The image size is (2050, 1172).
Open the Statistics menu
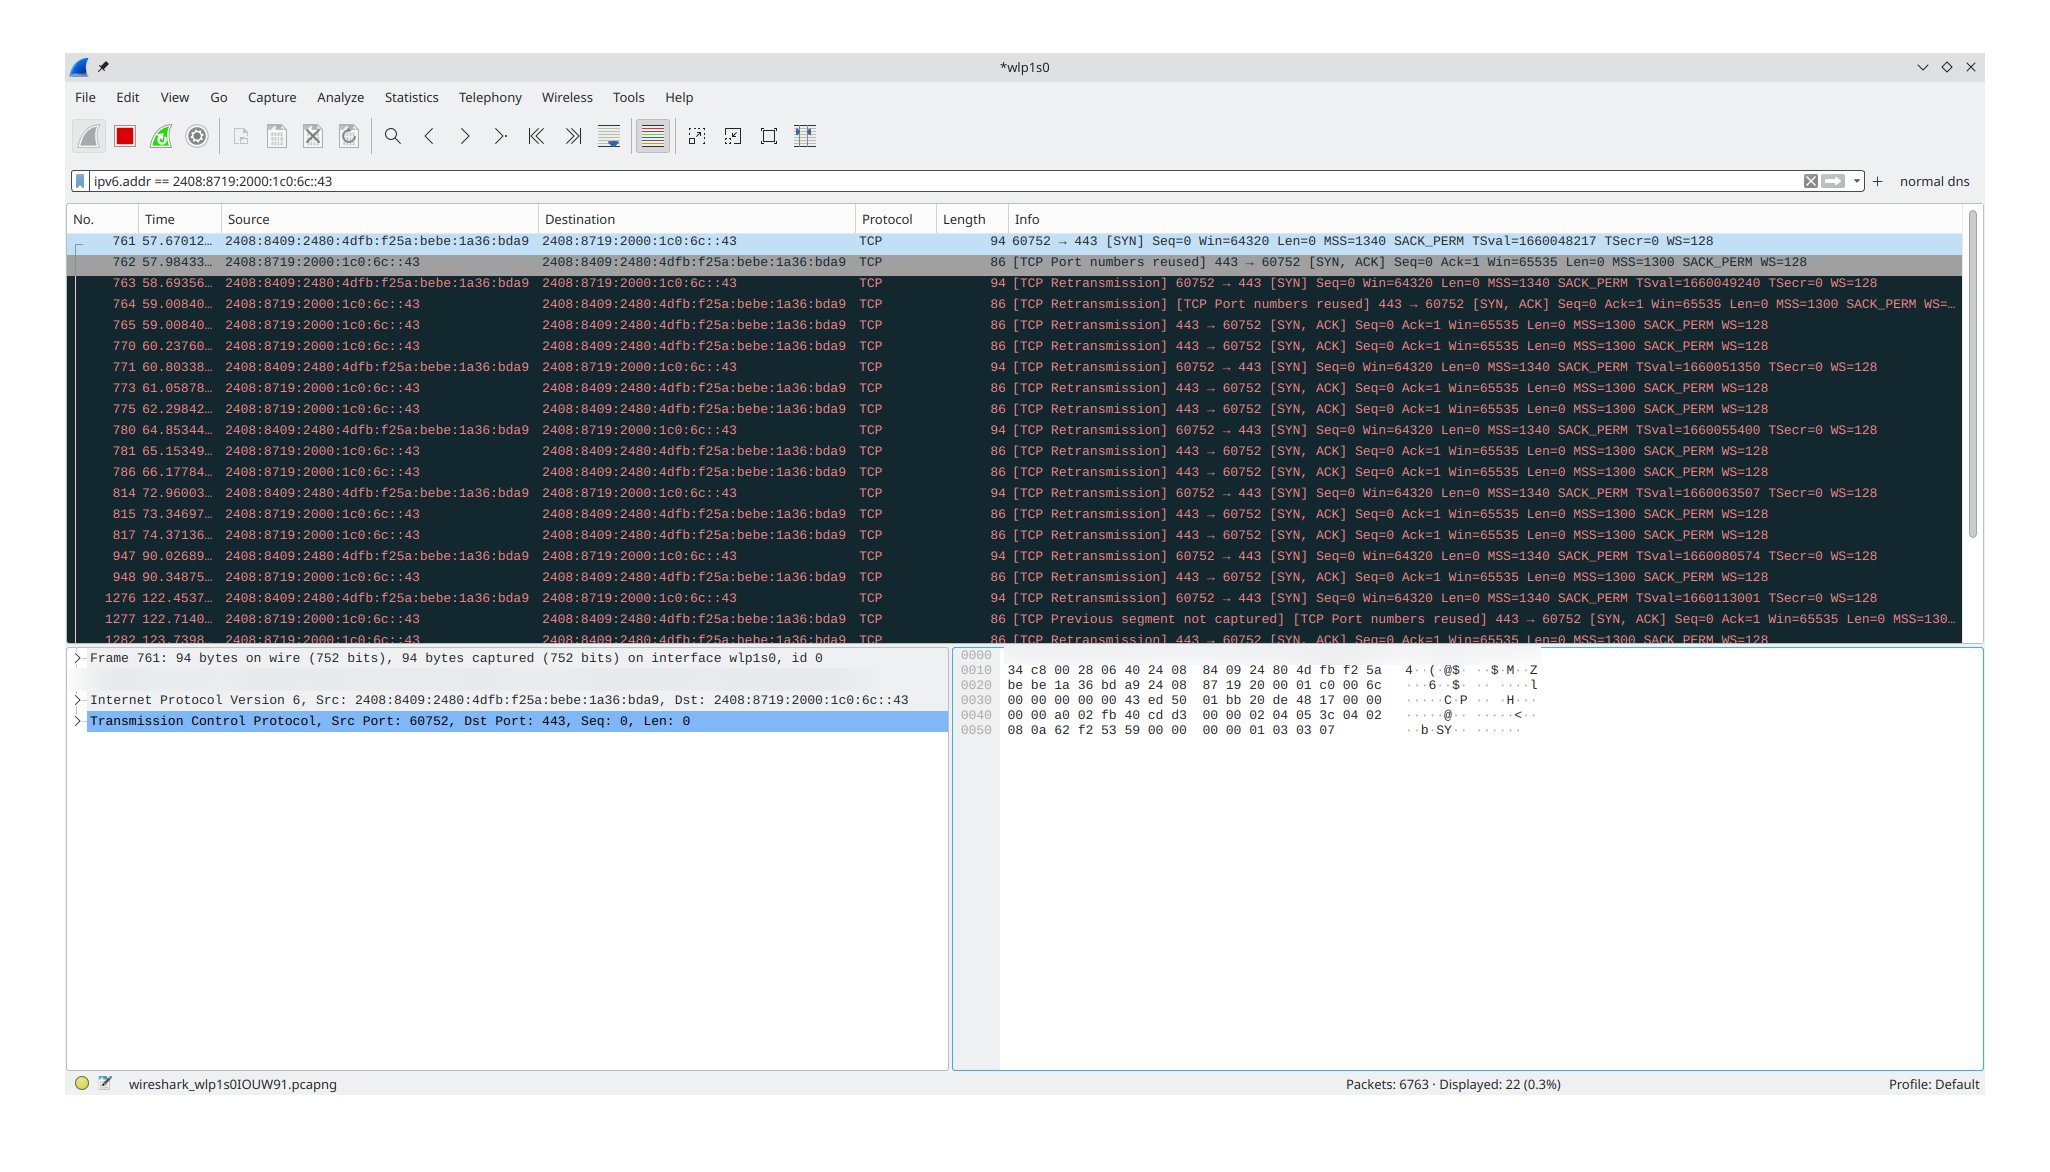click(x=411, y=97)
